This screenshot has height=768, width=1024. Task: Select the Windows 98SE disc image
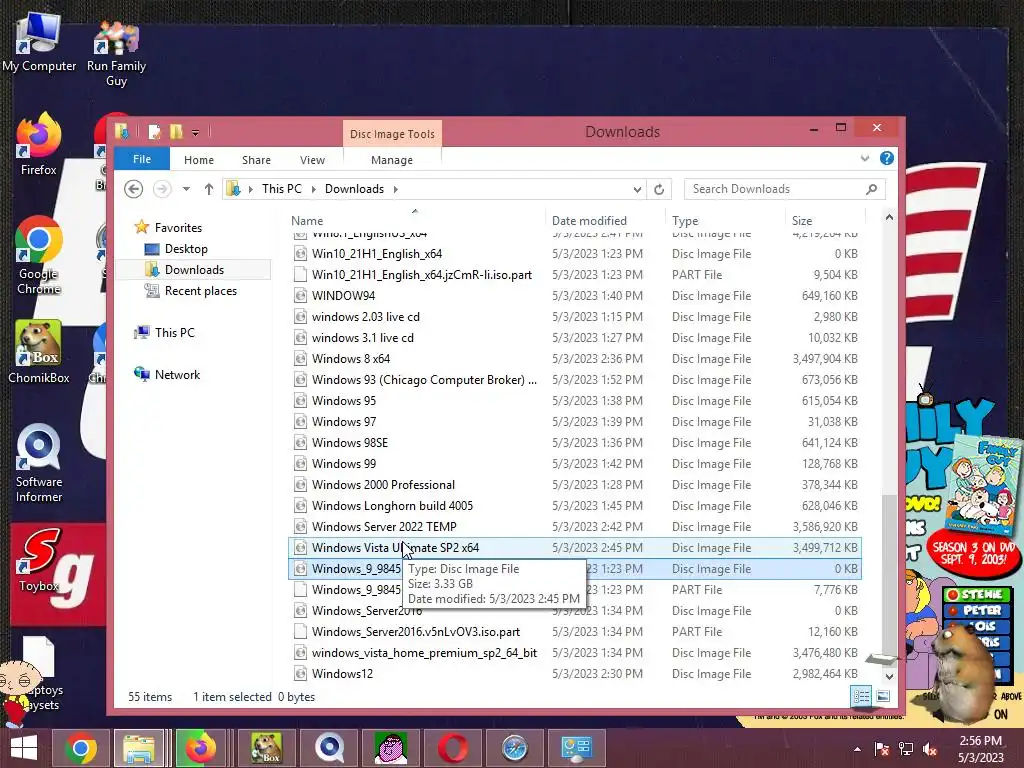tap(575, 443)
